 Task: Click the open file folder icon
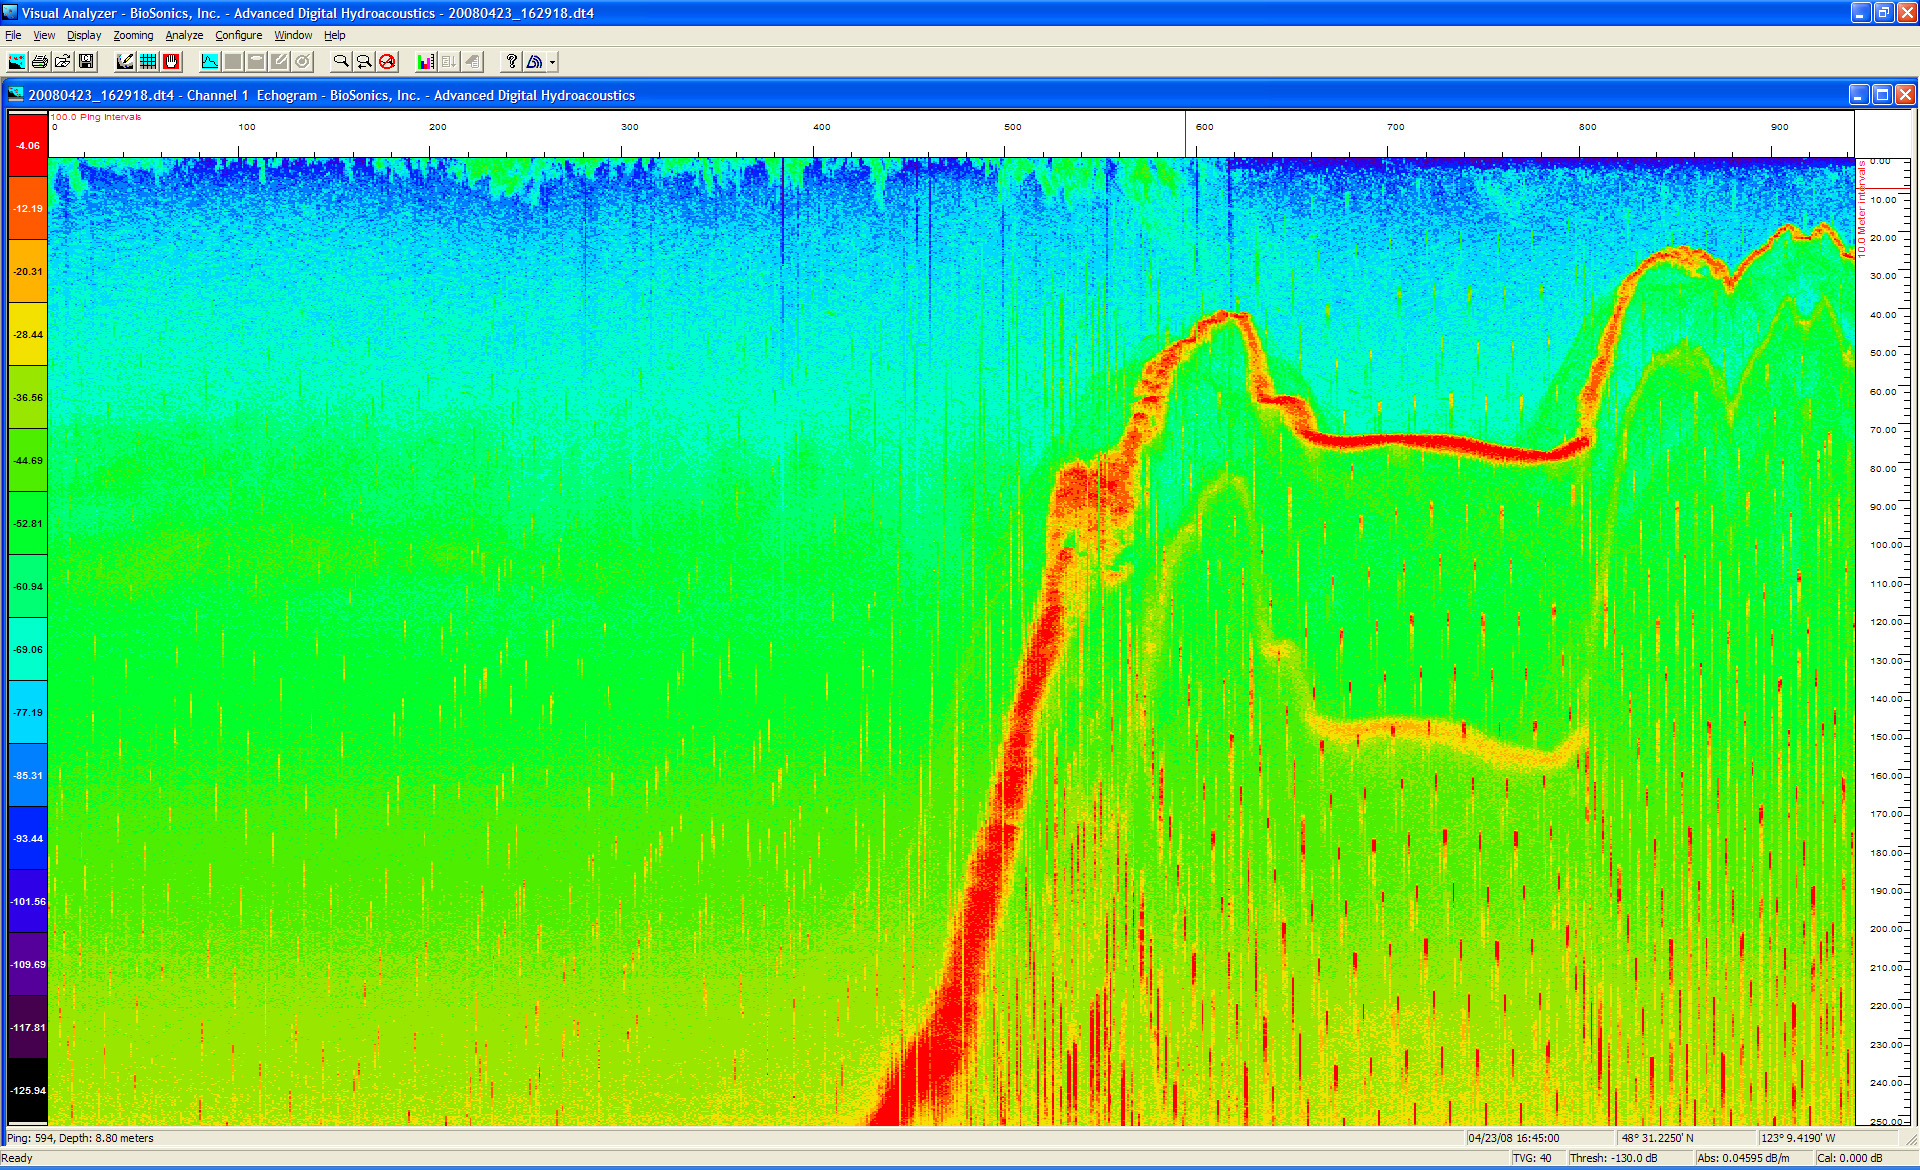point(63,62)
